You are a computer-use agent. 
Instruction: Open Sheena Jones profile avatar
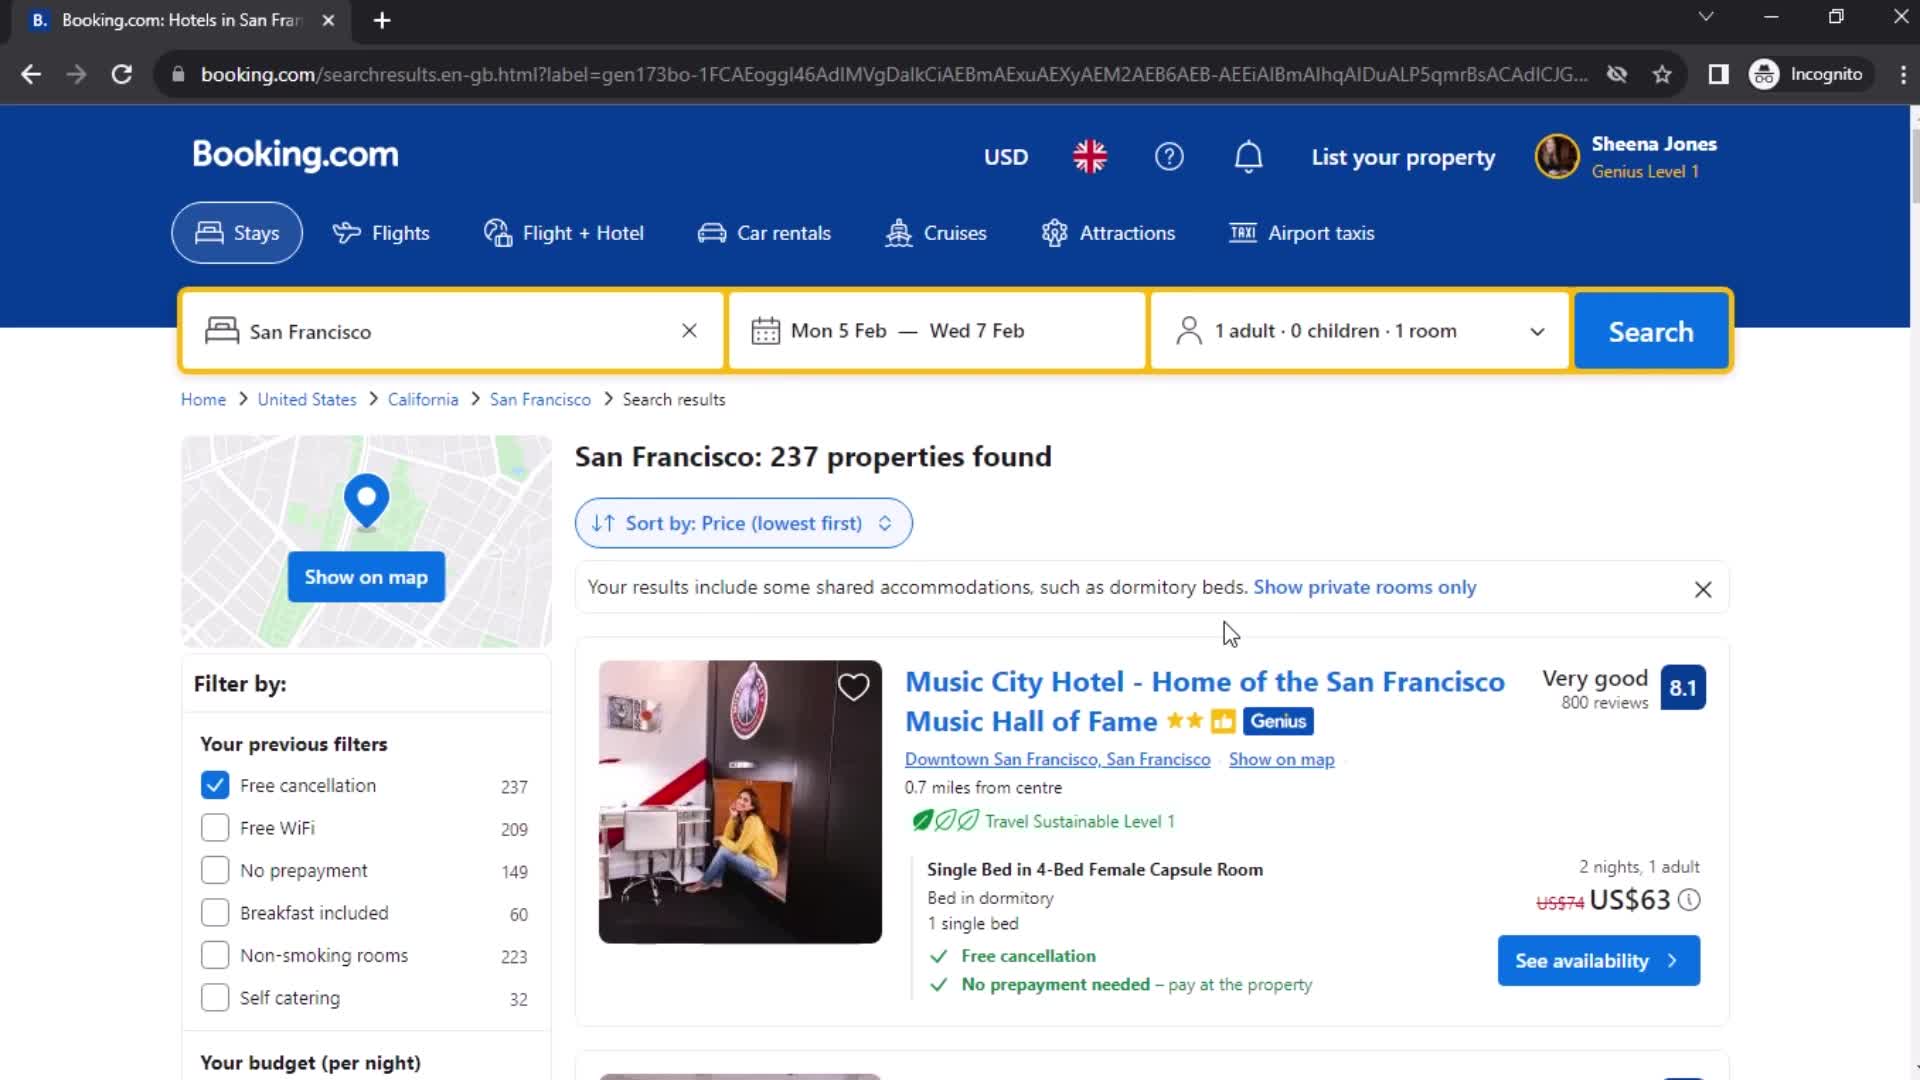point(1557,157)
